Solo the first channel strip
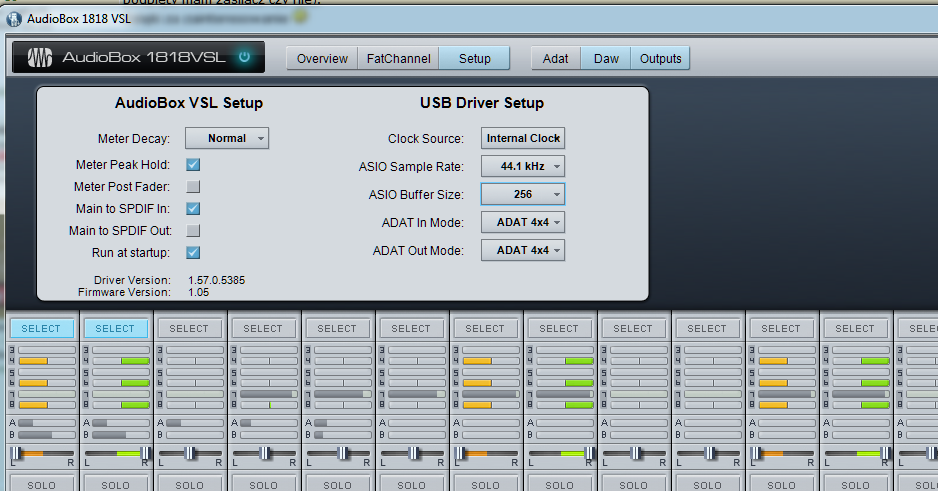Screen dimensions: 940x492 (41, 484)
